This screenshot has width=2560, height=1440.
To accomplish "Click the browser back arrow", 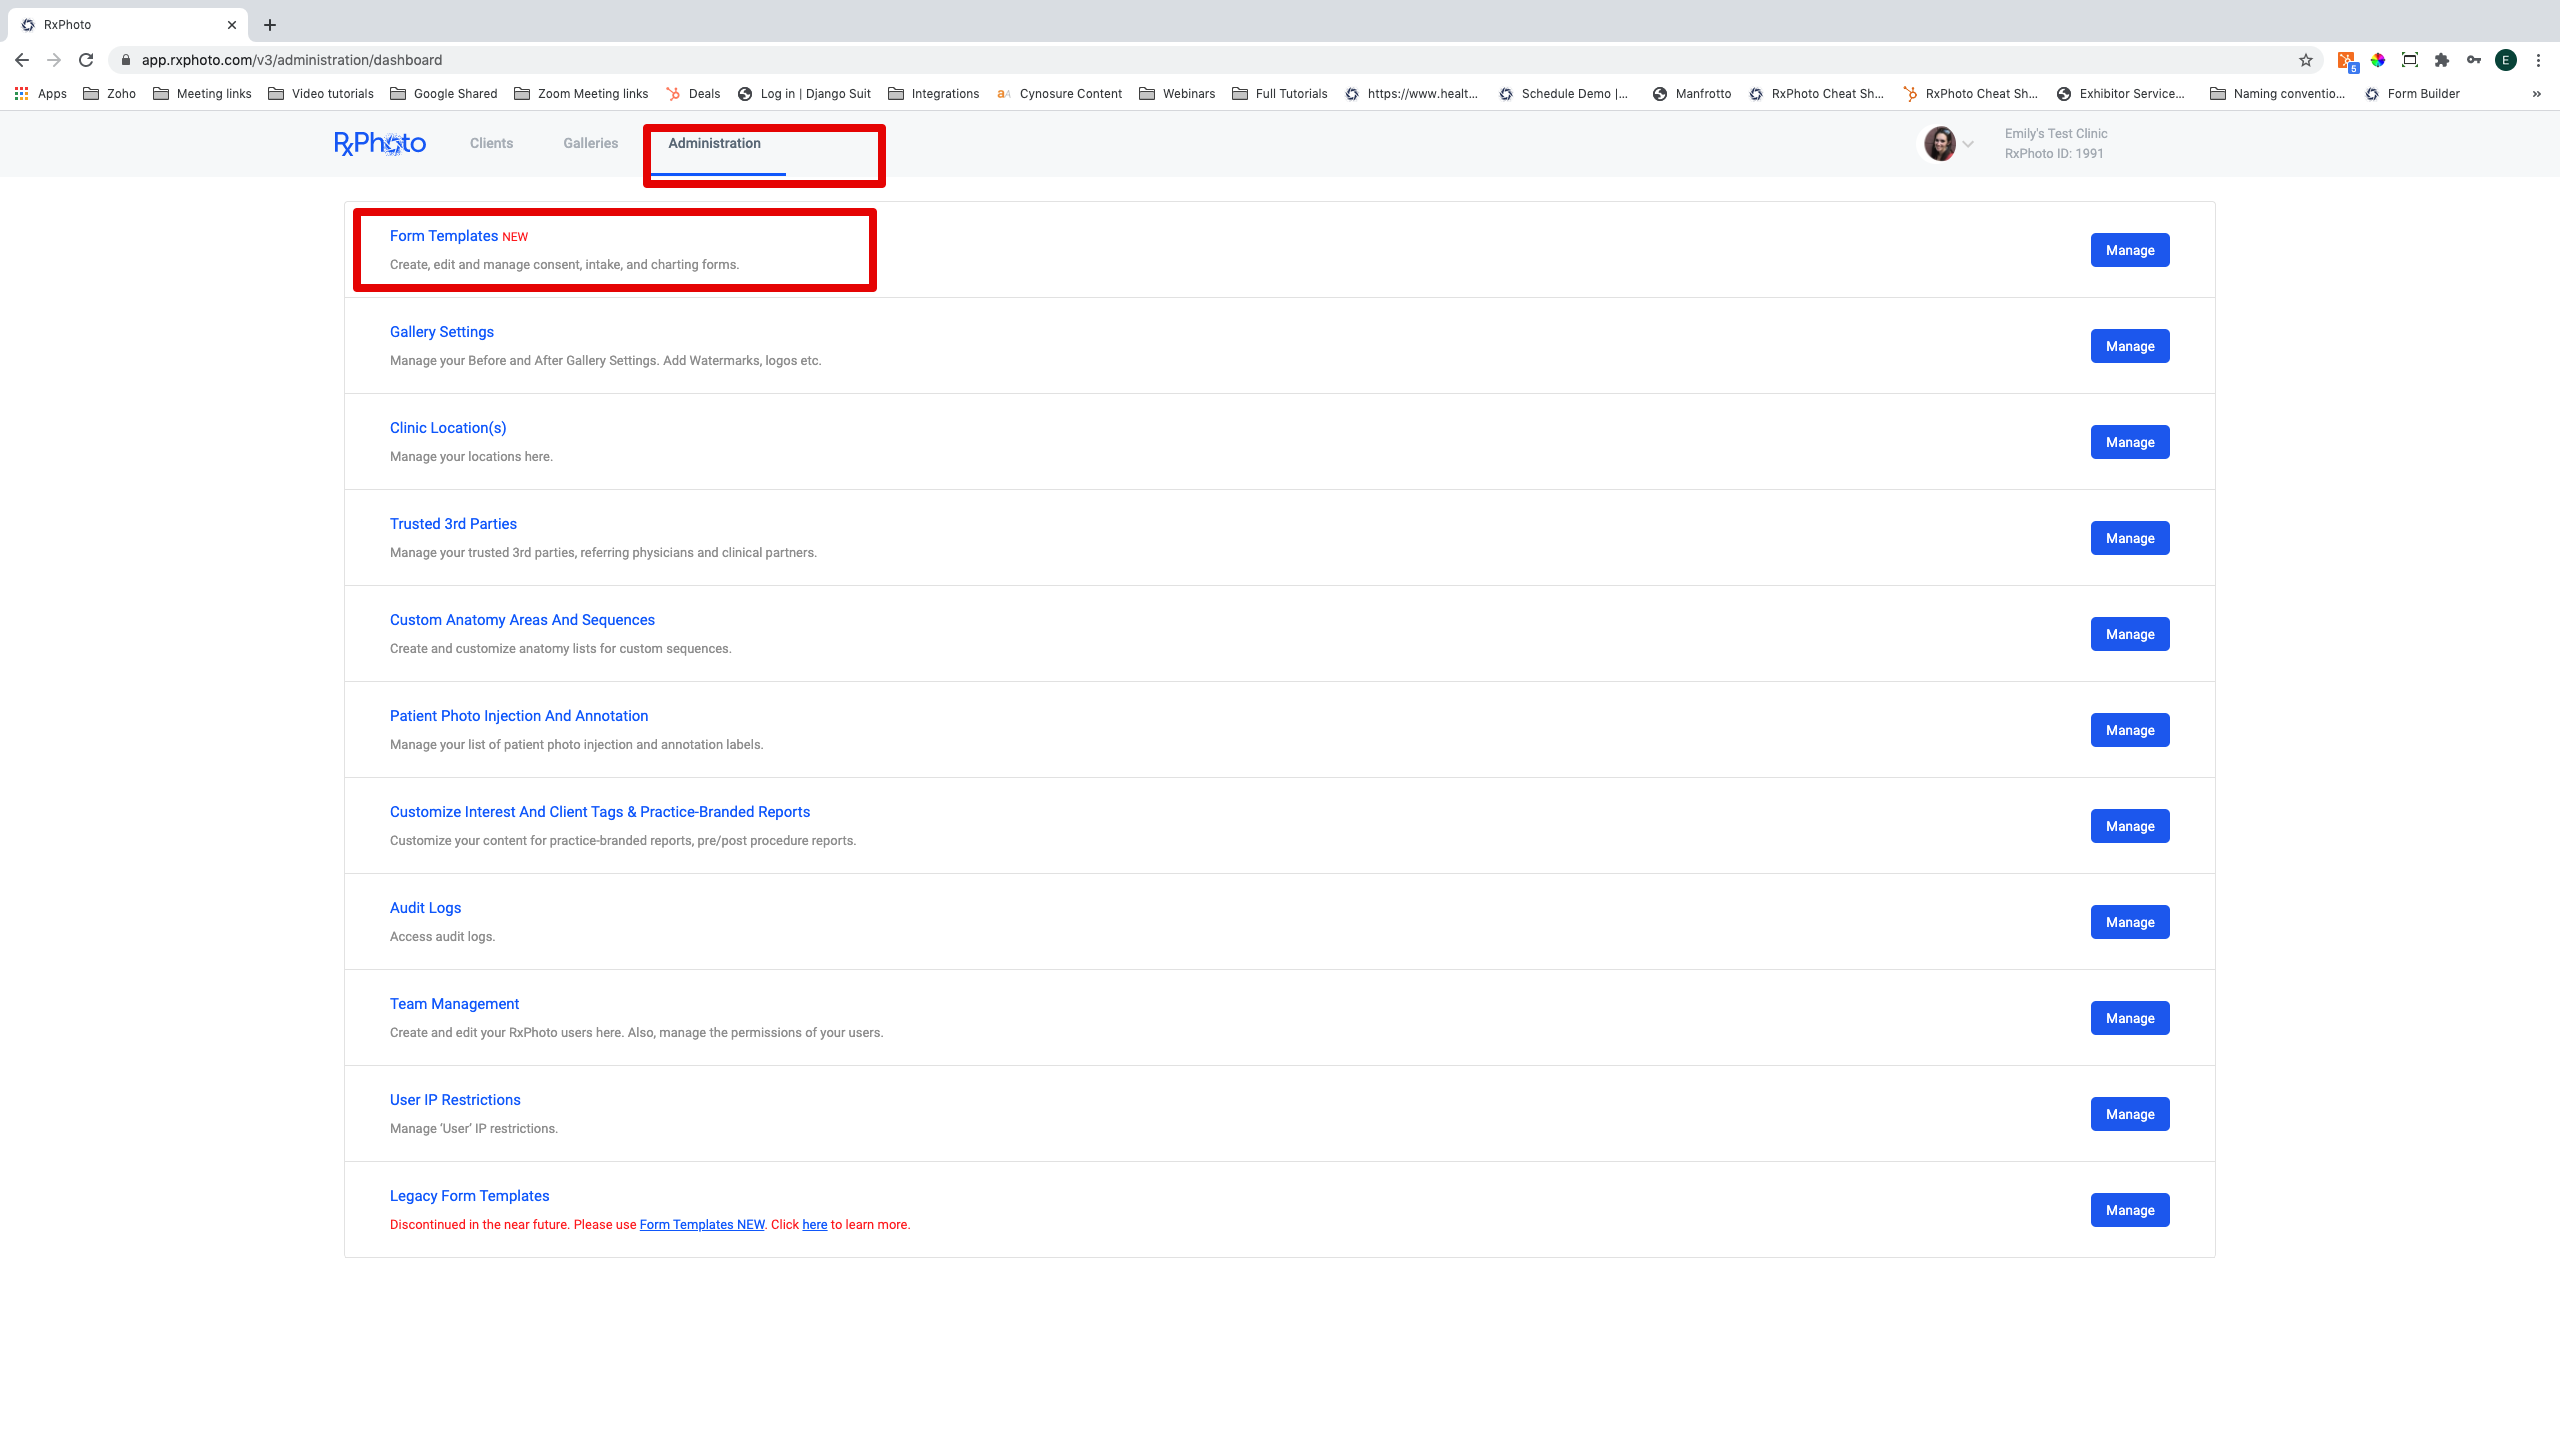I will (22, 60).
